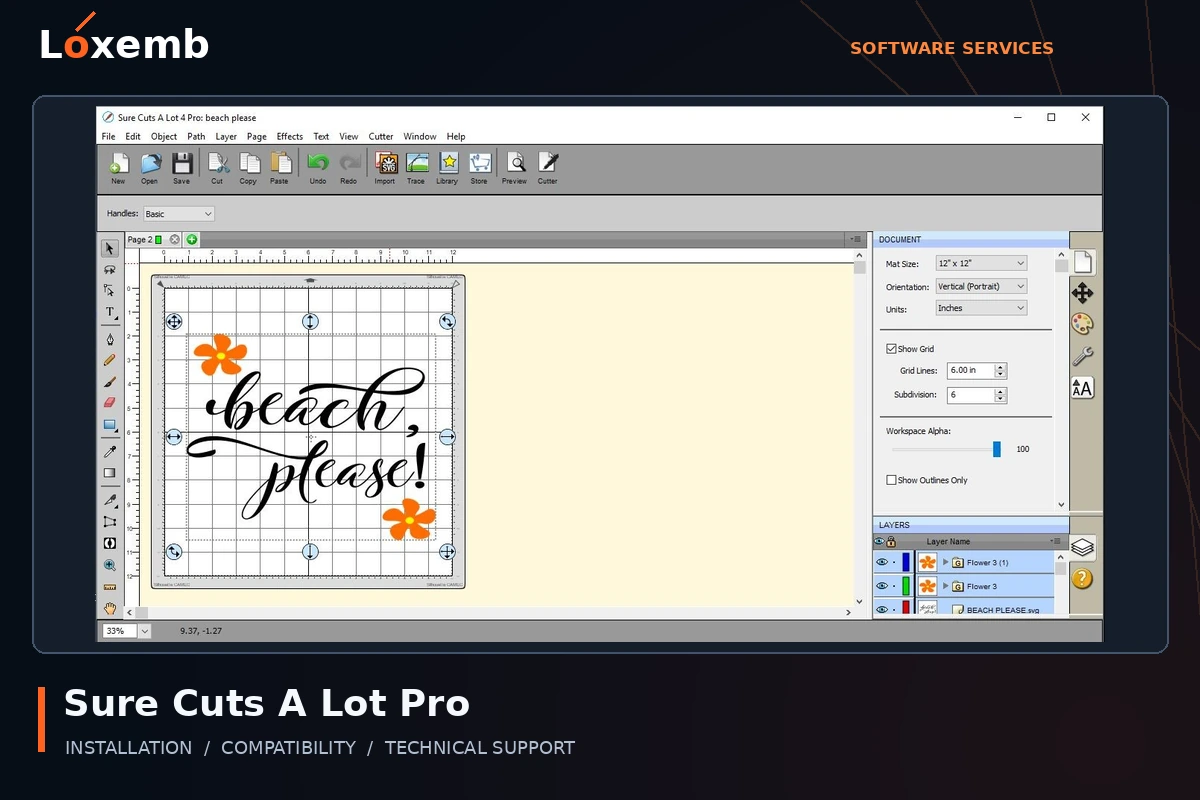This screenshot has height=800, width=1200.
Task: Open the wrench Style panel icon
Action: pyautogui.click(x=1082, y=355)
